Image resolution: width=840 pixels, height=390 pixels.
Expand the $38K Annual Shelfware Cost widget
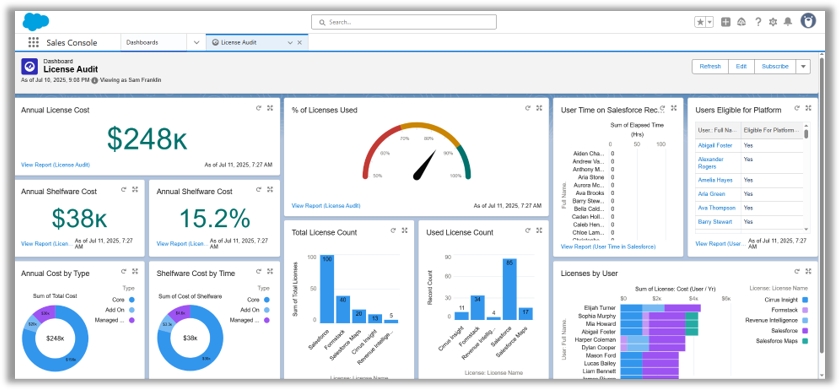coord(135,189)
